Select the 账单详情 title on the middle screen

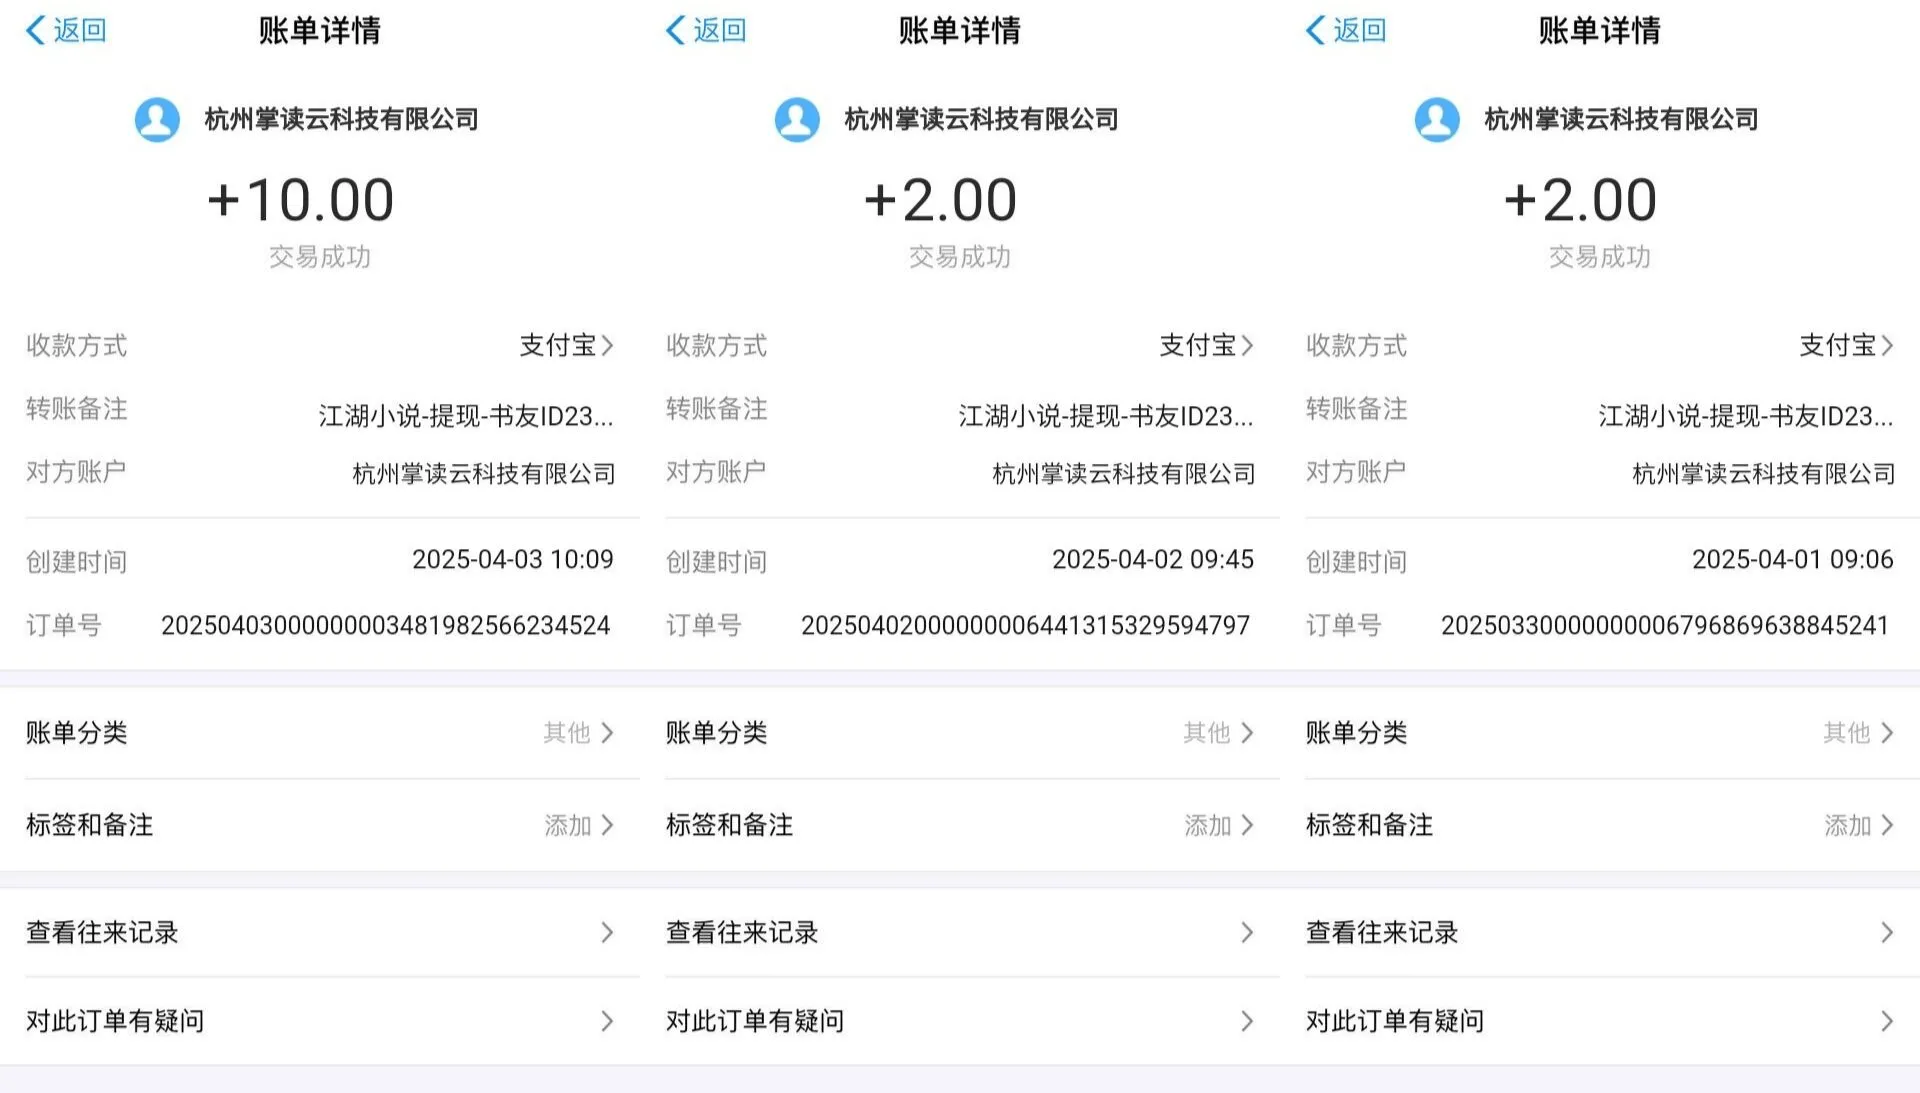(x=959, y=31)
